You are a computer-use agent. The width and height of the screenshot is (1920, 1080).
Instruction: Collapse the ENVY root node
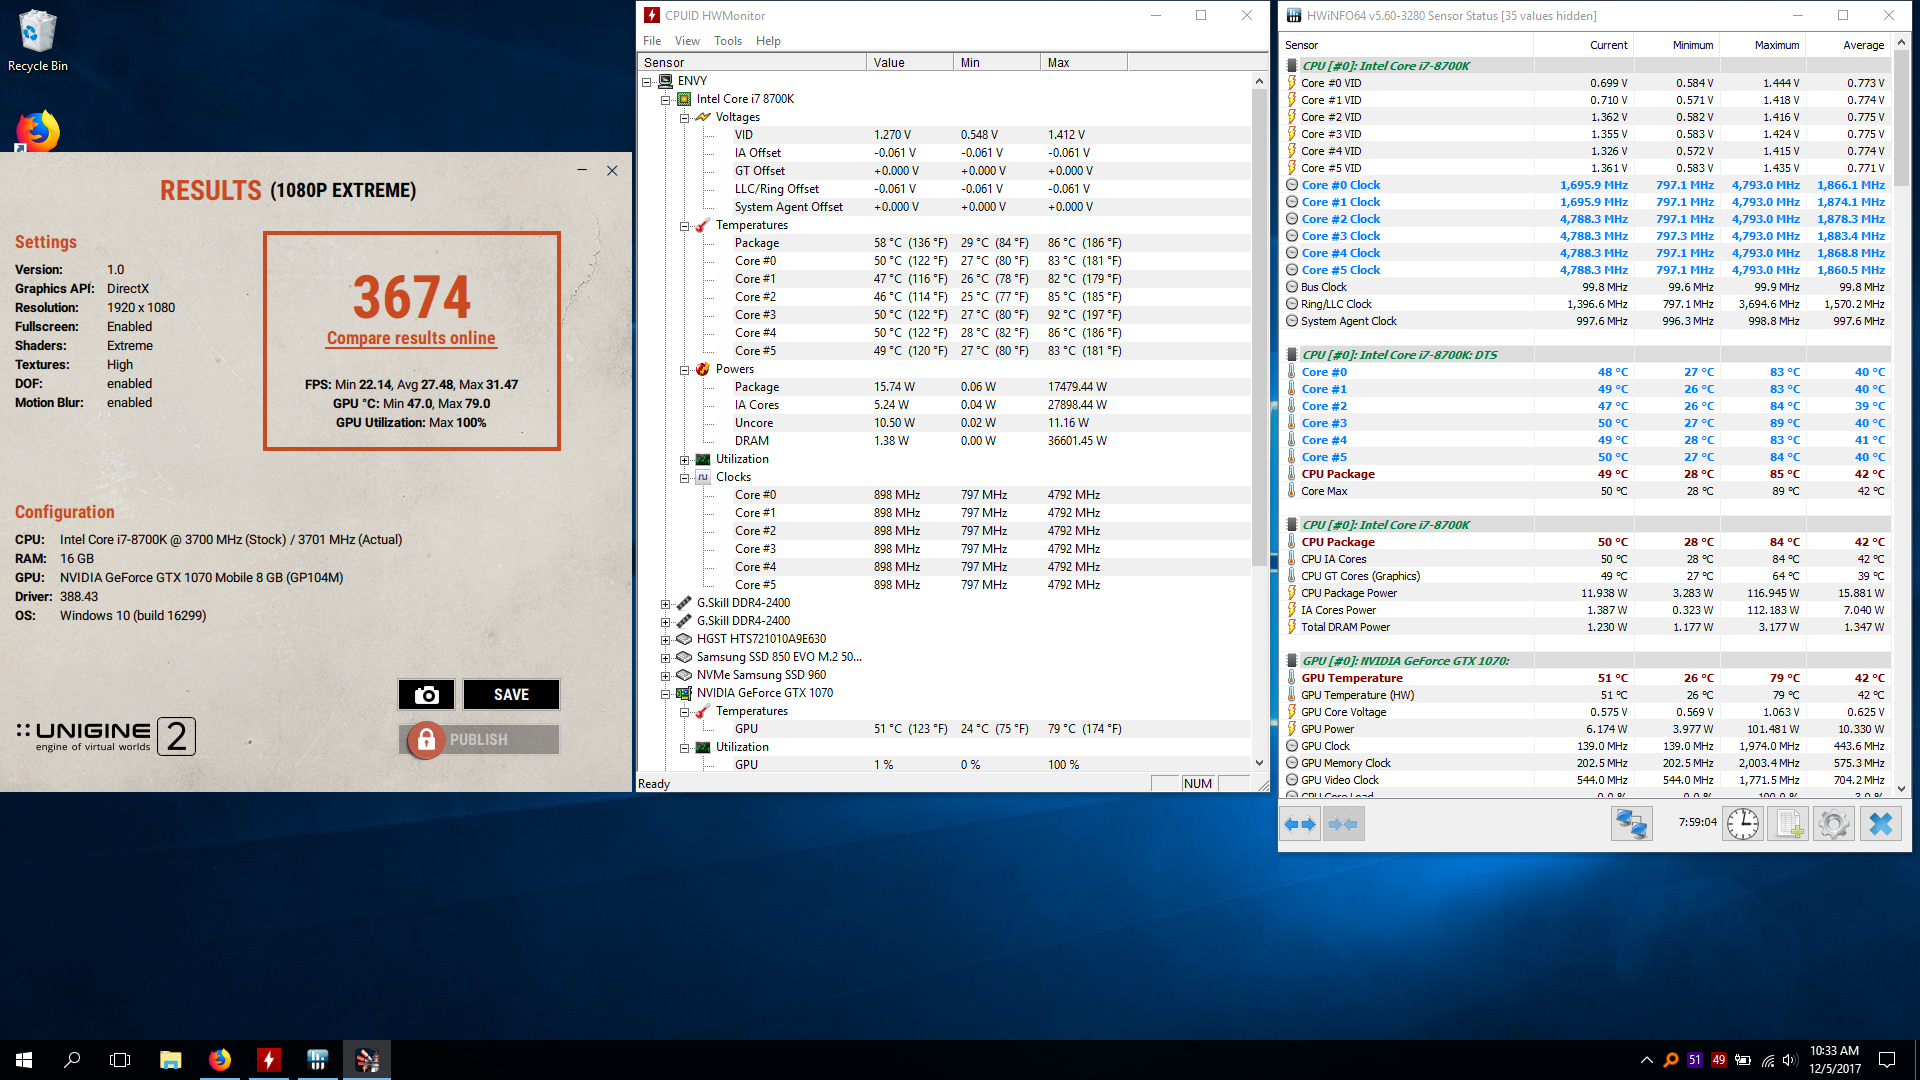(647, 82)
